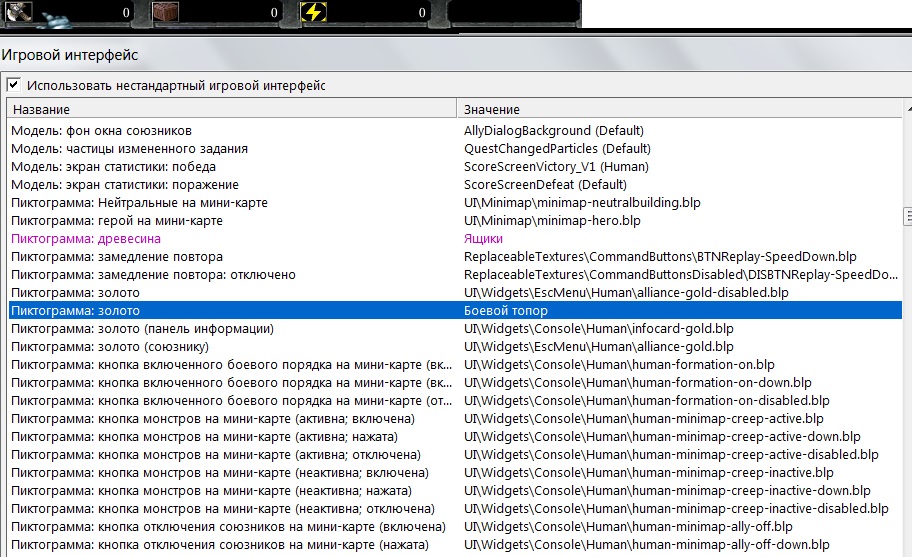Click the crate lumber icon in resource bar
The image size is (912, 557).
click(165, 12)
